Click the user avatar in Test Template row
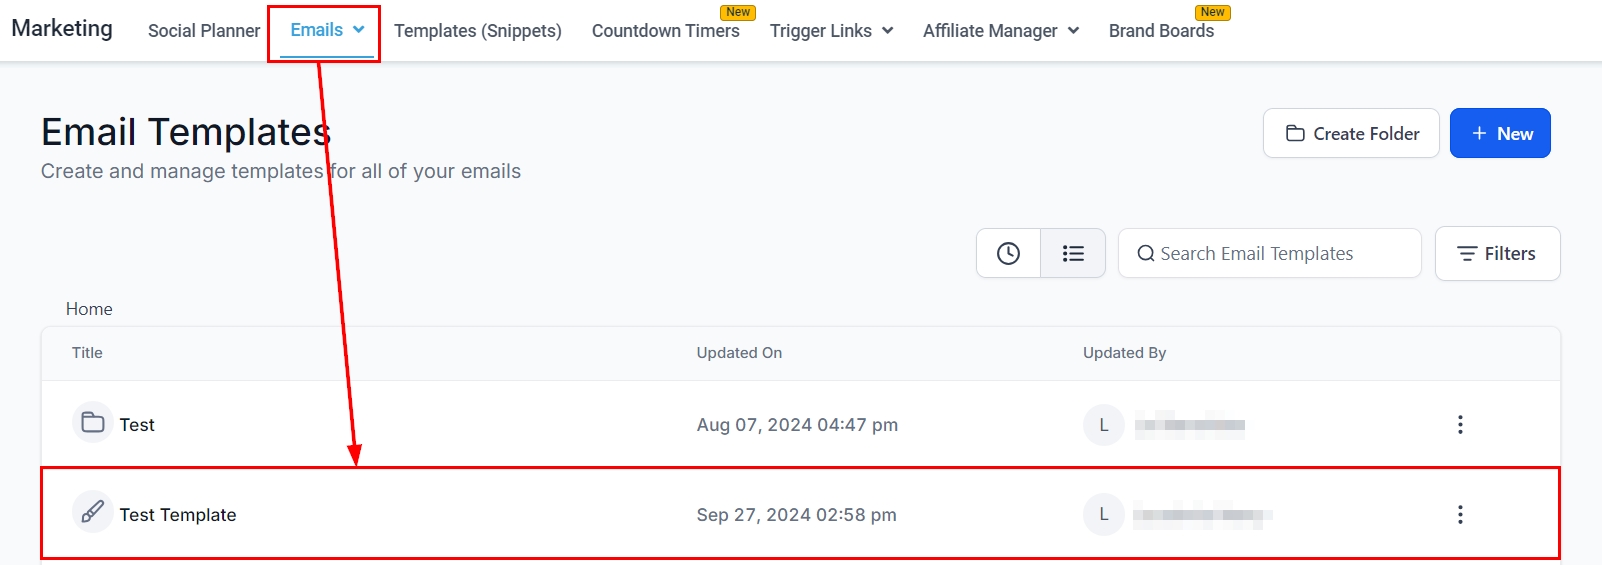 click(1104, 515)
